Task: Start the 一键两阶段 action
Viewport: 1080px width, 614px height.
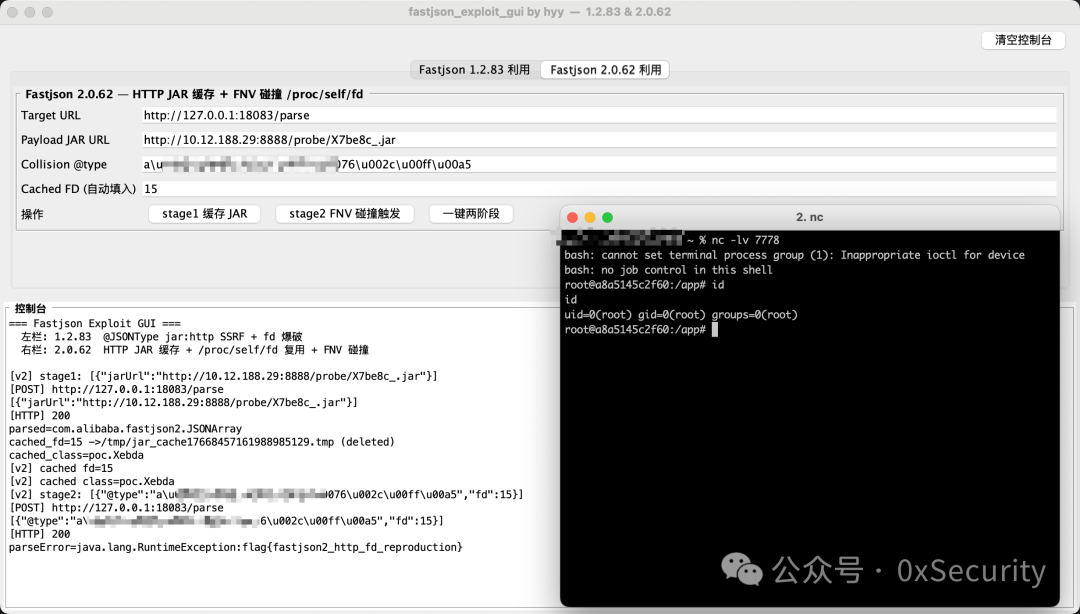Action: [x=471, y=214]
